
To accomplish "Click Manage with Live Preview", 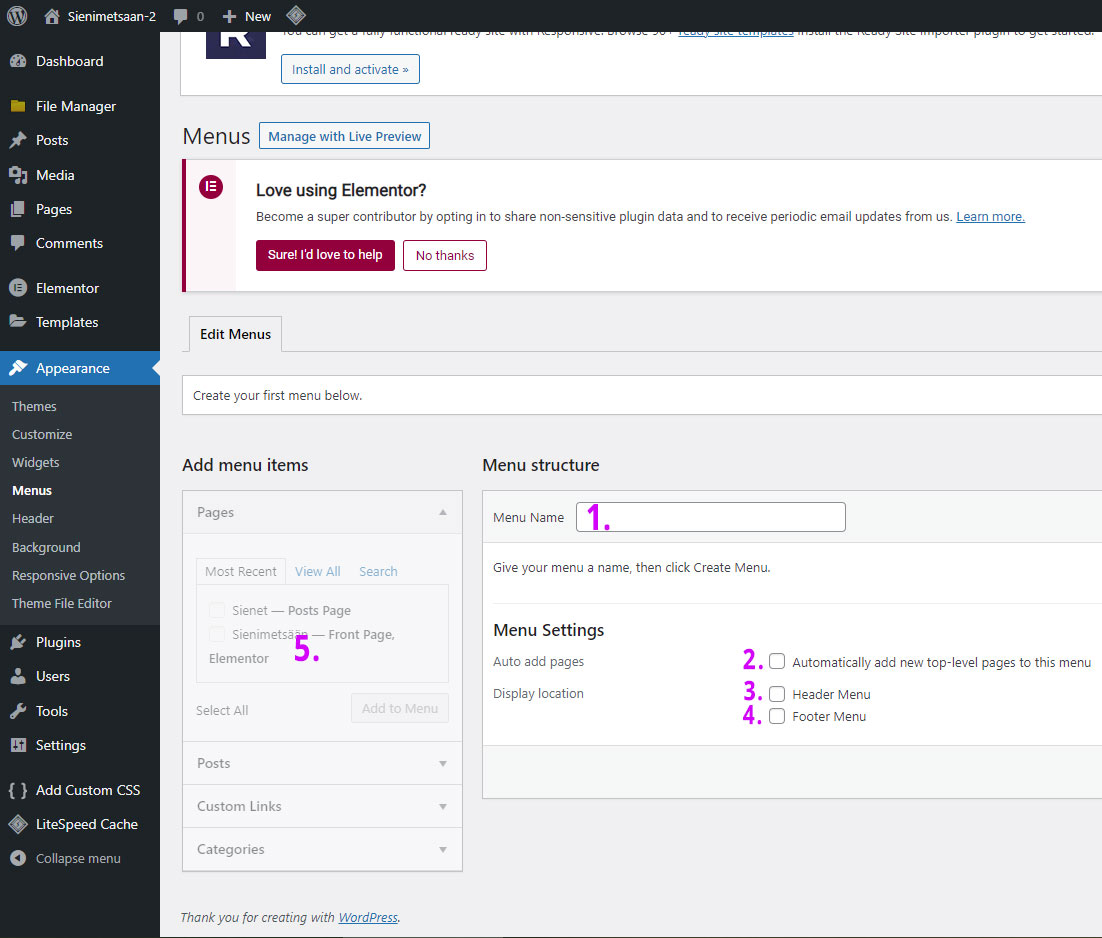I will (344, 136).
